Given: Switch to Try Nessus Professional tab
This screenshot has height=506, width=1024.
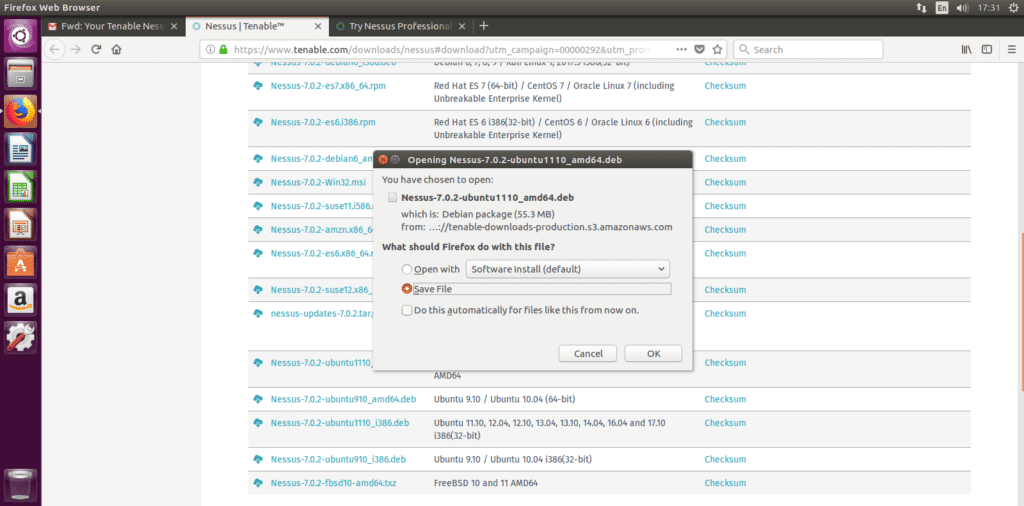Looking at the screenshot, I should 401,26.
